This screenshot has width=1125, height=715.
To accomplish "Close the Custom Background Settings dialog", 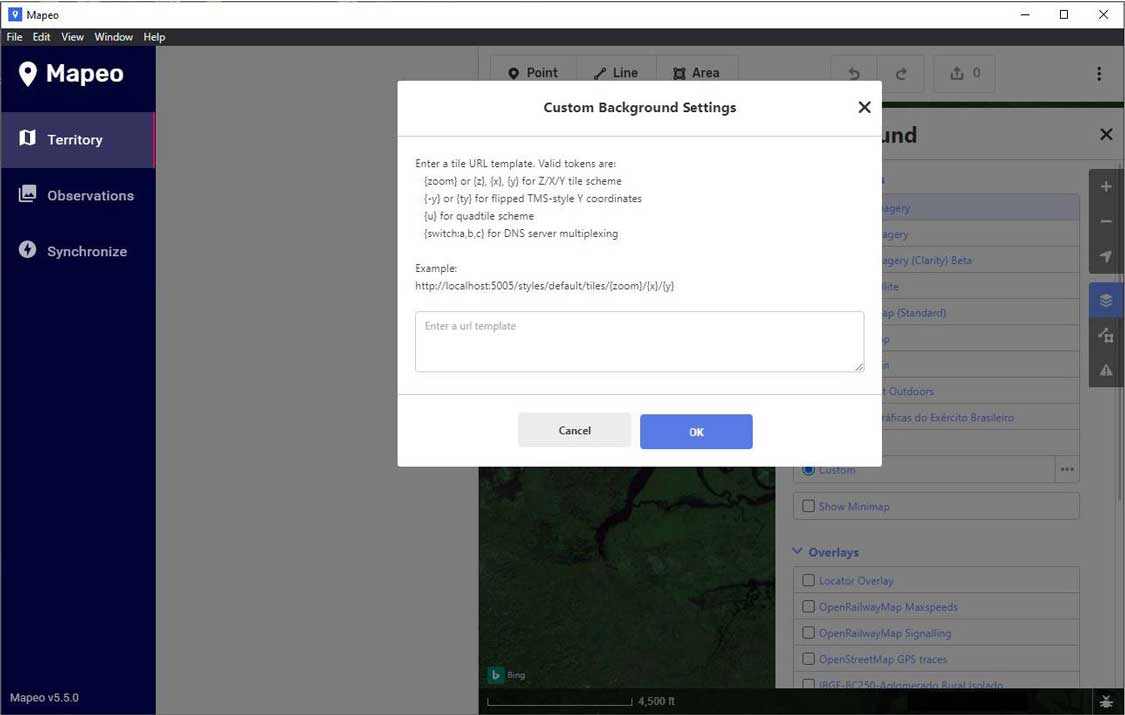I will tap(864, 108).
